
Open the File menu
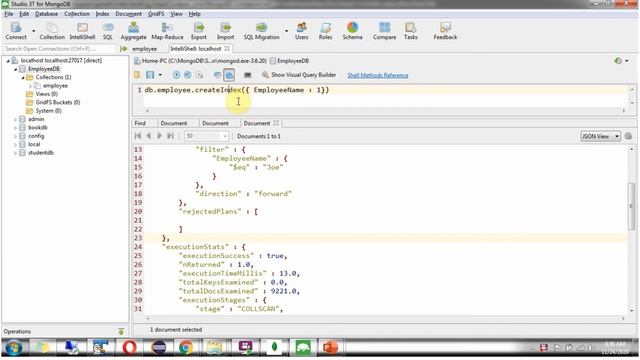coord(9,14)
